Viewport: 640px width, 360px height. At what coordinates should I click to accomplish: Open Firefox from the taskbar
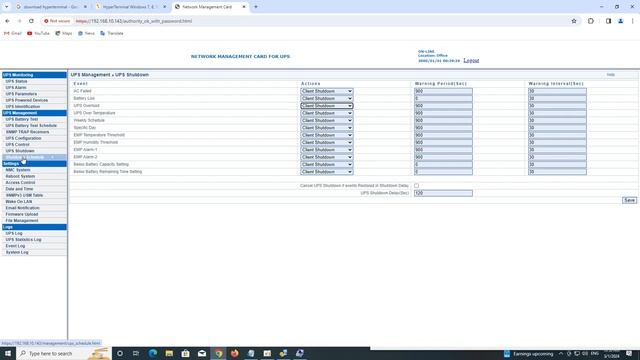tap(235, 353)
